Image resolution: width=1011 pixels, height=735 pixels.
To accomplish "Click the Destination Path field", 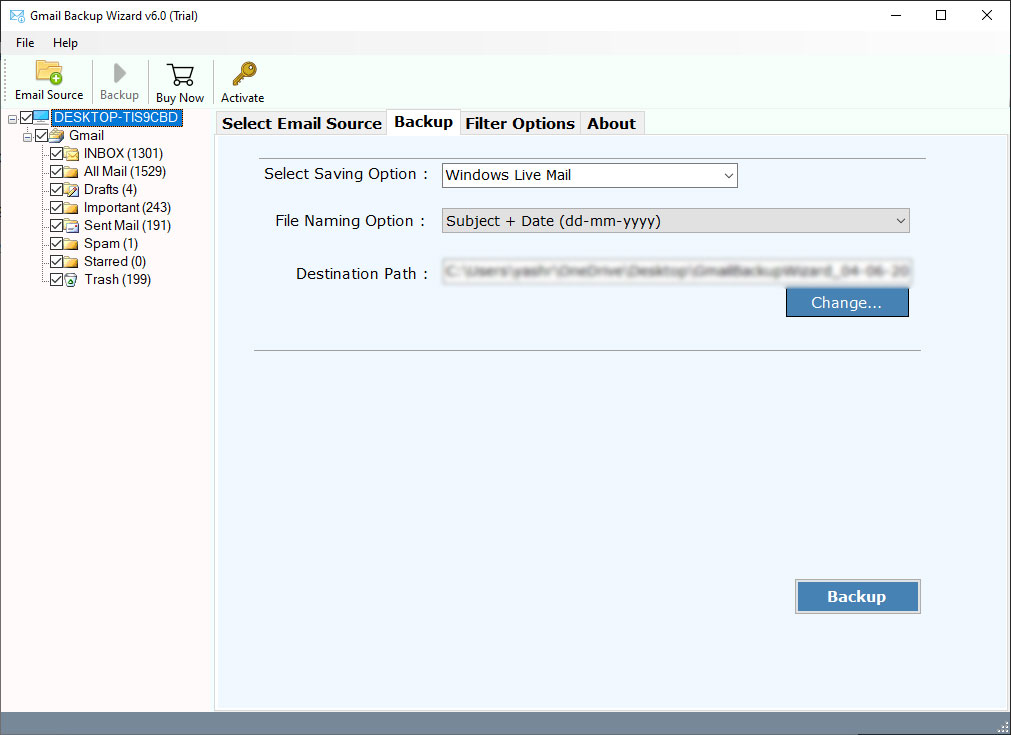I will point(676,271).
